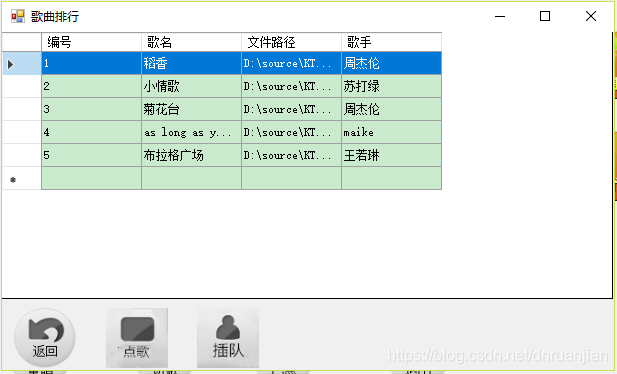Select the row header for row 4
Screen dimensions: 617x374
pyautogui.click(x=22, y=132)
